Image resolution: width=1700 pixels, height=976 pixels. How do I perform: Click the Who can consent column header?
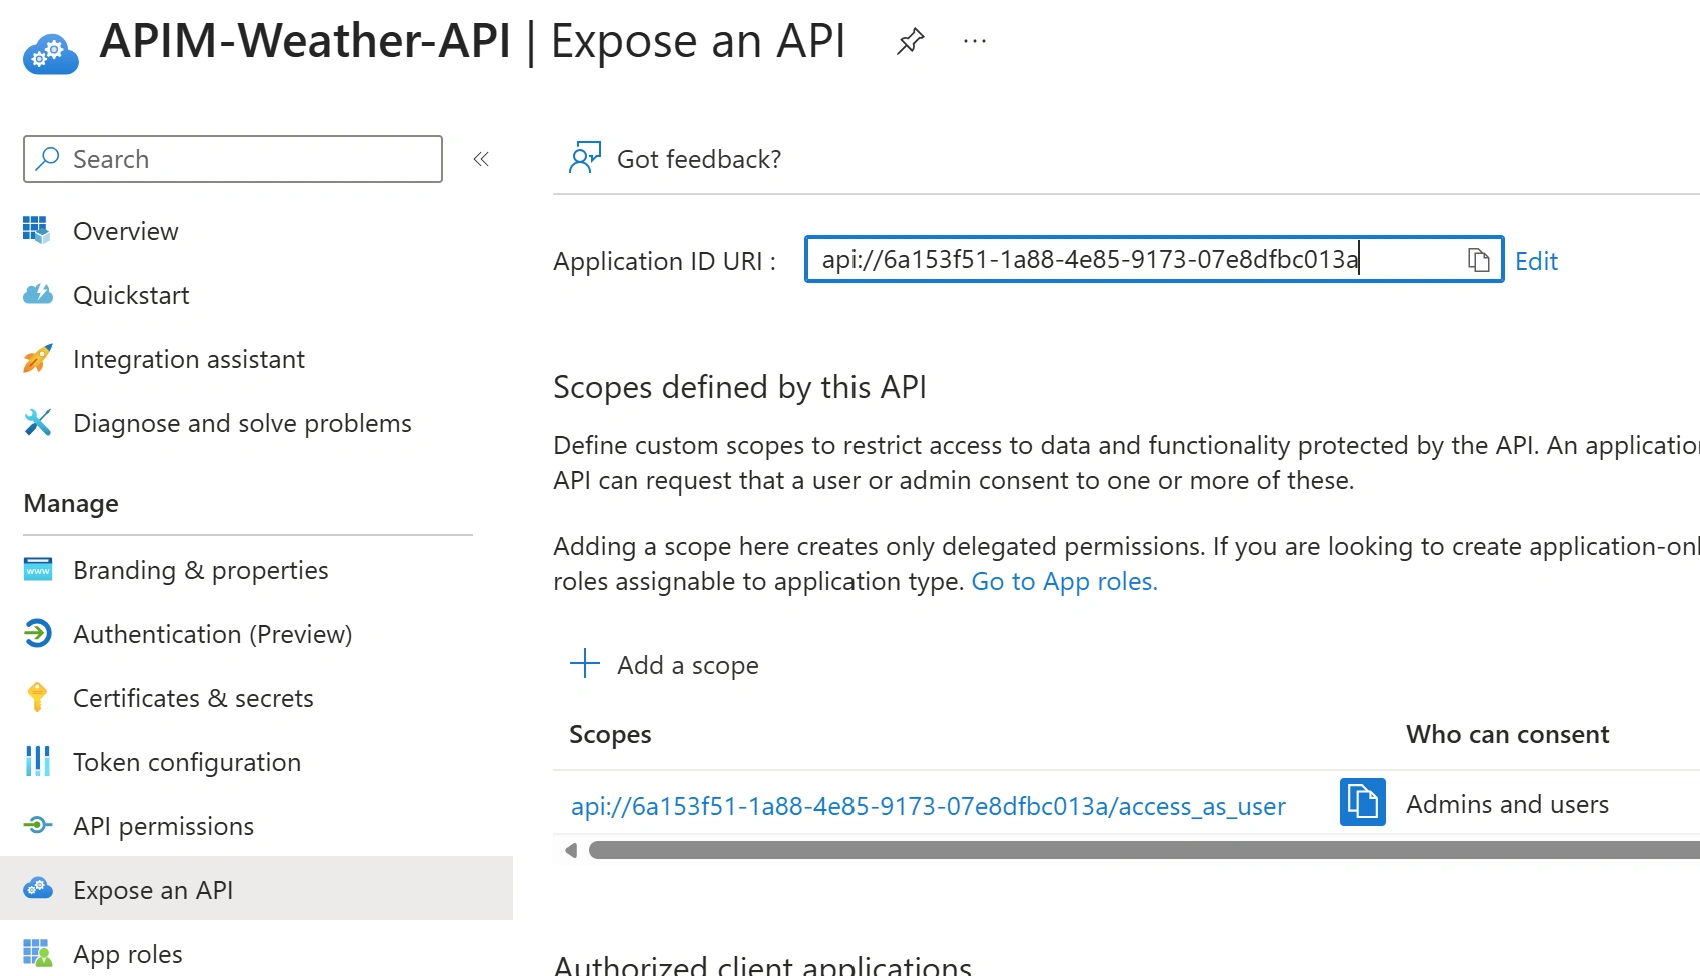click(1507, 734)
